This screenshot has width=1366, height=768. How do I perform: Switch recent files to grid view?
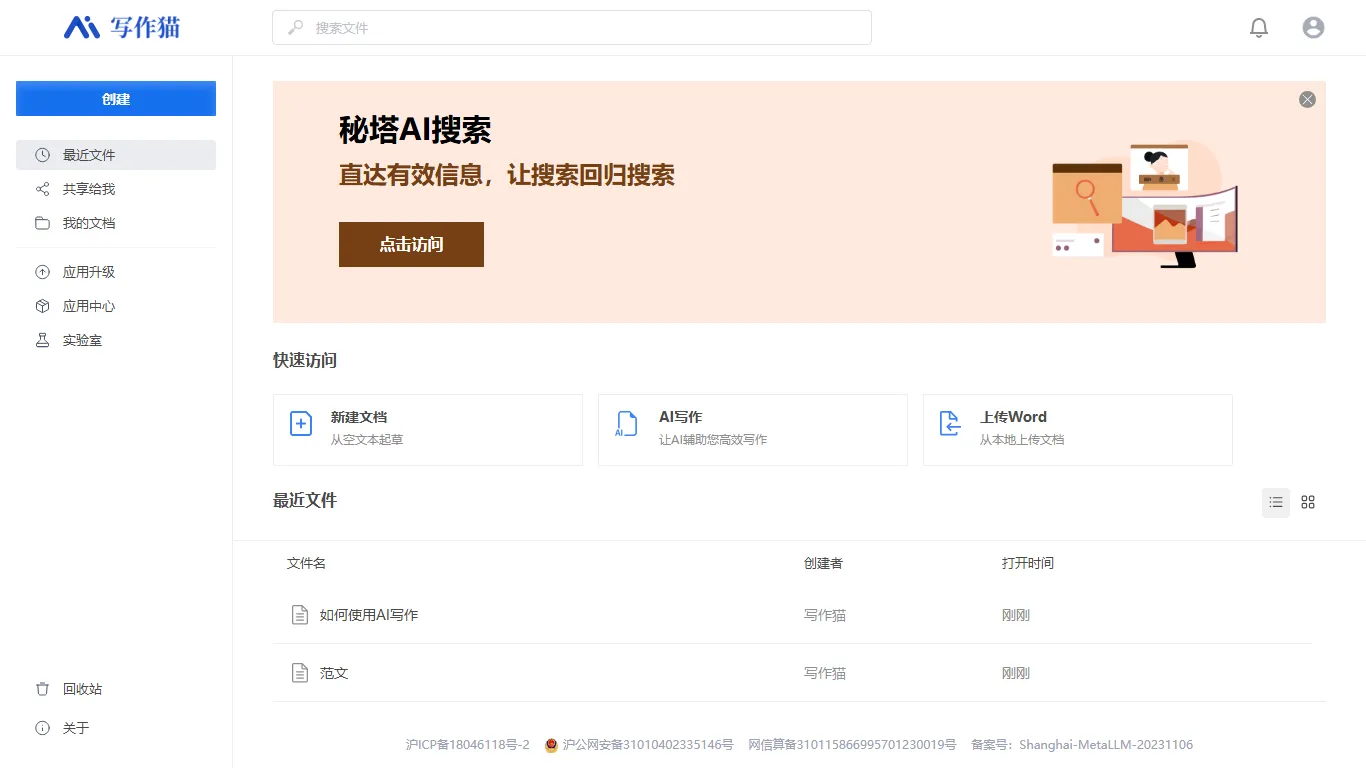(1308, 502)
